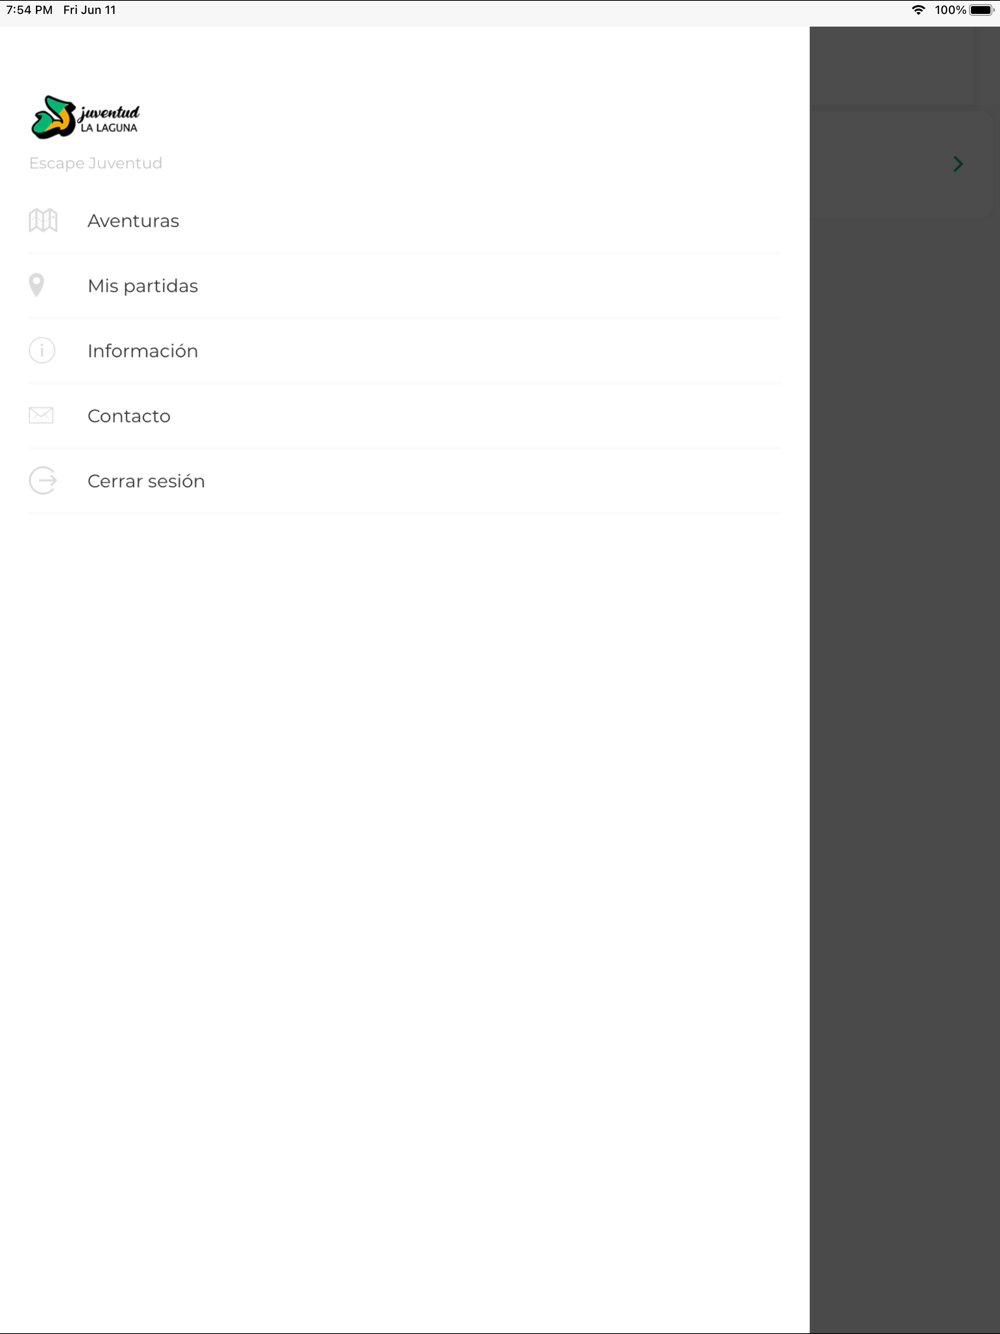The width and height of the screenshot is (1000, 1334).
Task: Tap the logout arrow icon
Action: point(43,480)
